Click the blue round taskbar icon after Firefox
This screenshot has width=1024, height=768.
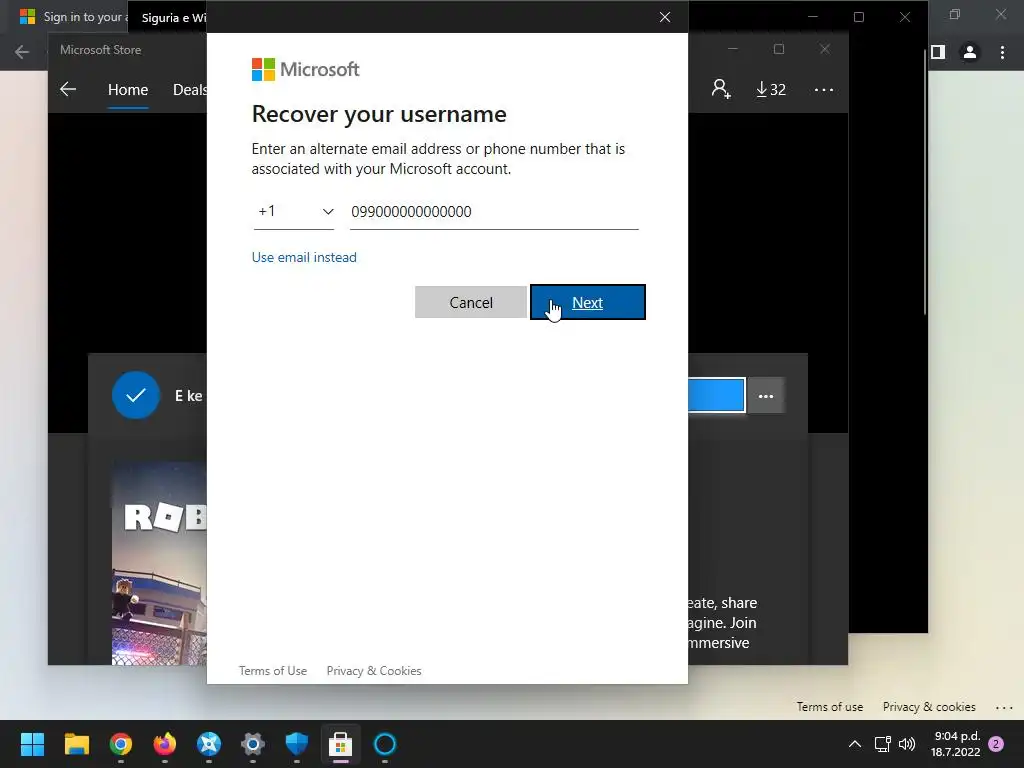(x=209, y=744)
